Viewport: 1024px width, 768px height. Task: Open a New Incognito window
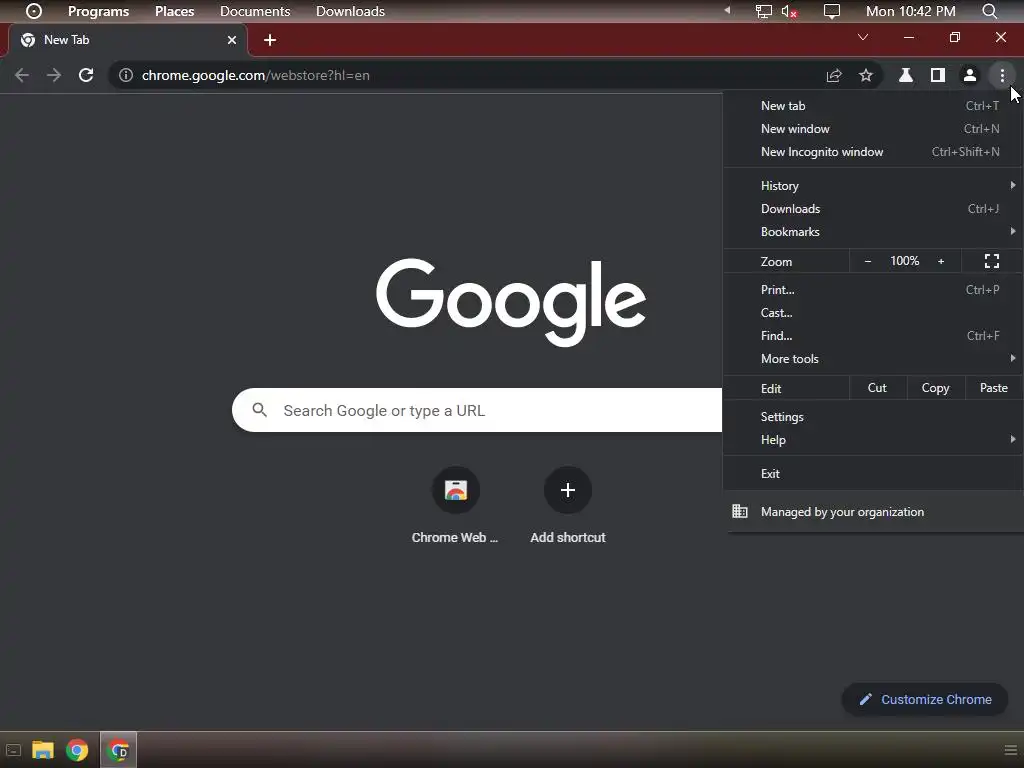coord(873,152)
